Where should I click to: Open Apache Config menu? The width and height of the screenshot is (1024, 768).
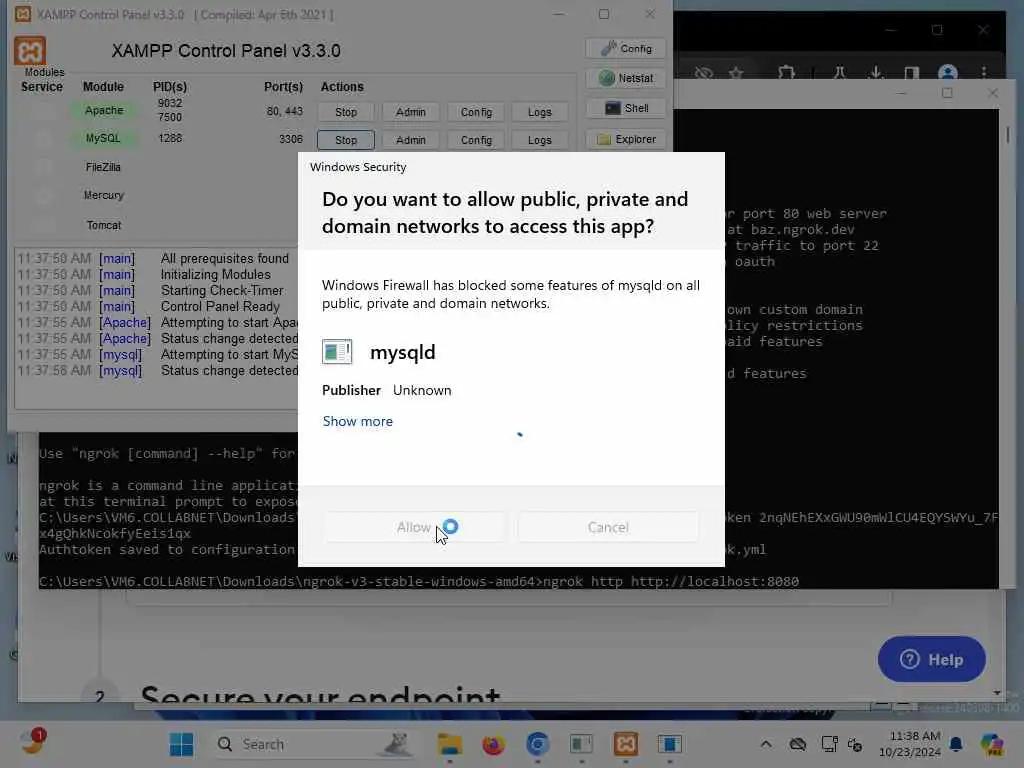pos(476,112)
